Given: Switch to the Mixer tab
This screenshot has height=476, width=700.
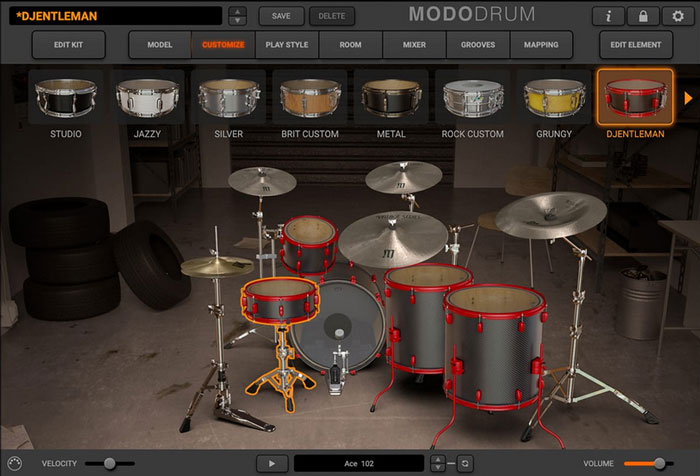Looking at the screenshot, I should (414, 45).
